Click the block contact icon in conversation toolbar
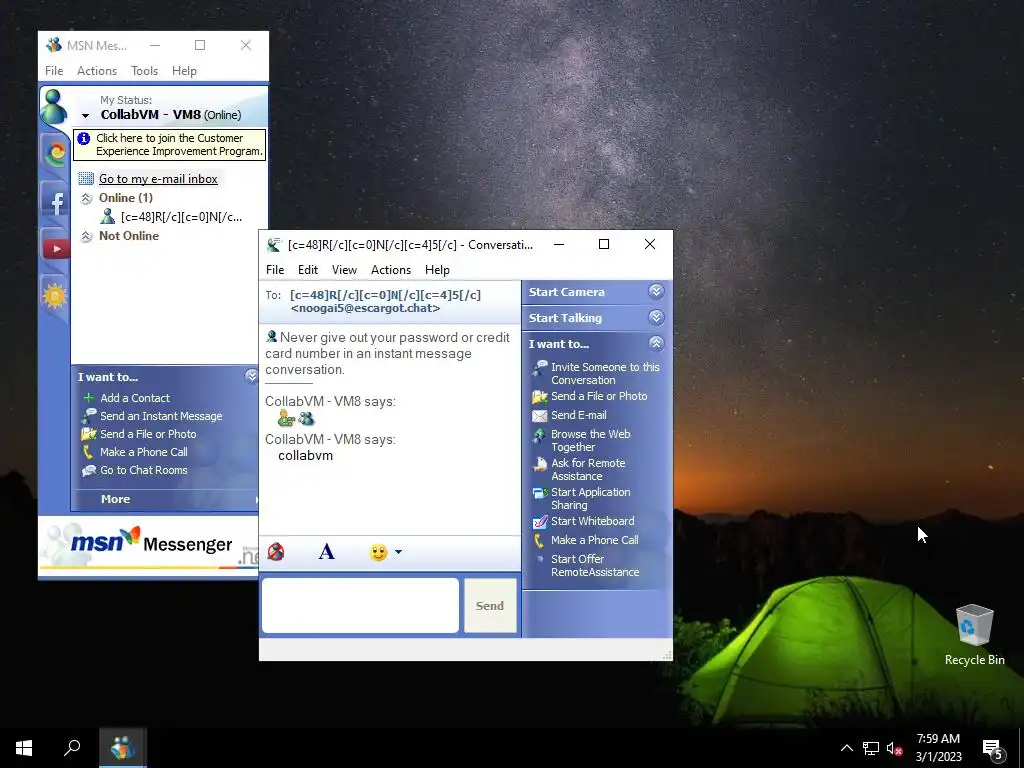Image resolution: width=1024 pixels, height=768 pixels. pyautogui.click(x=276, y=552)
